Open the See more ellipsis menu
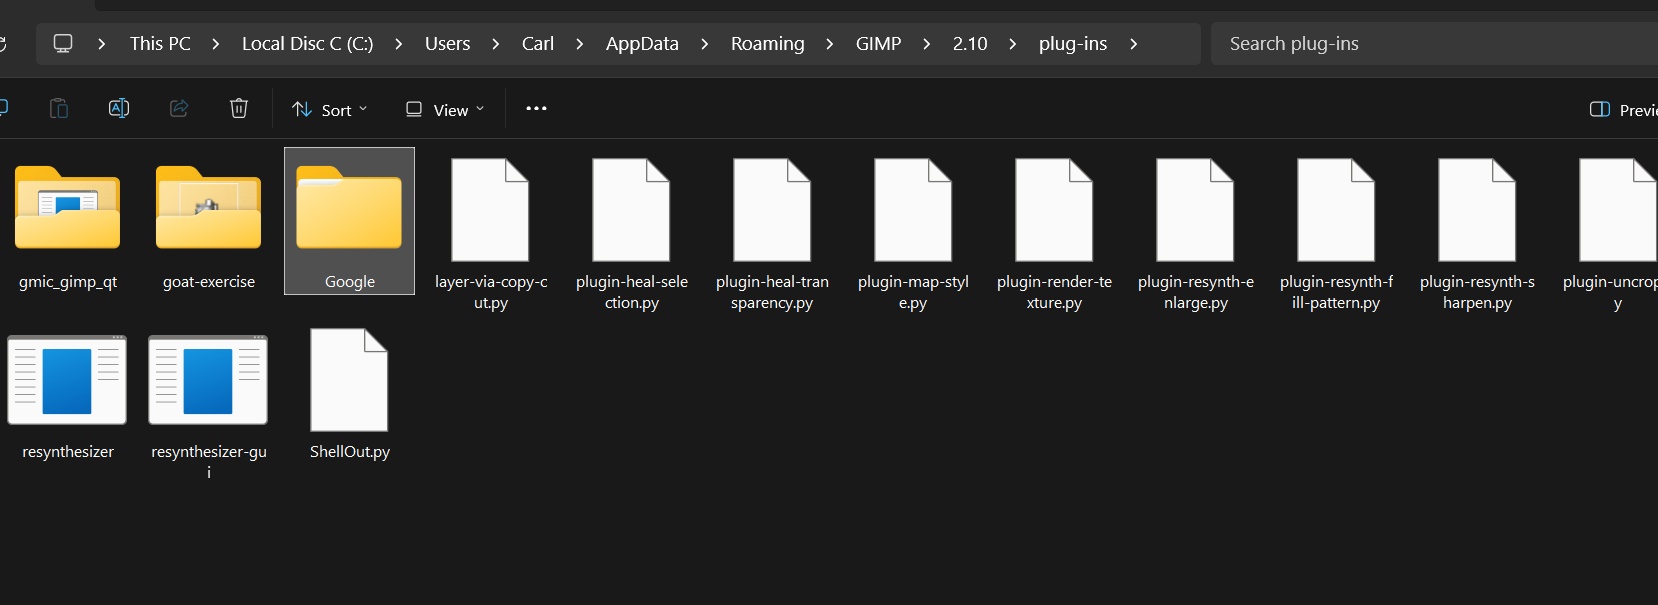Screen dimensions: 1658x605 pos(536,109)
